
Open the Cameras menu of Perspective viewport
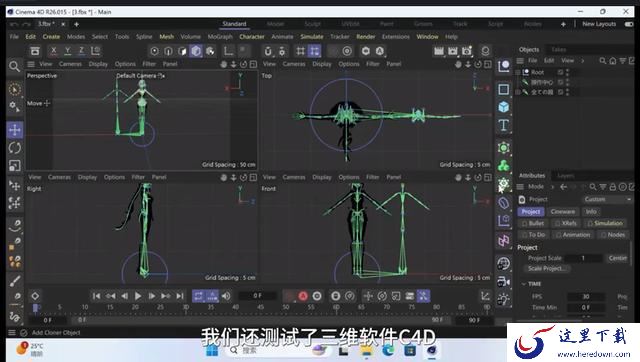70,64
